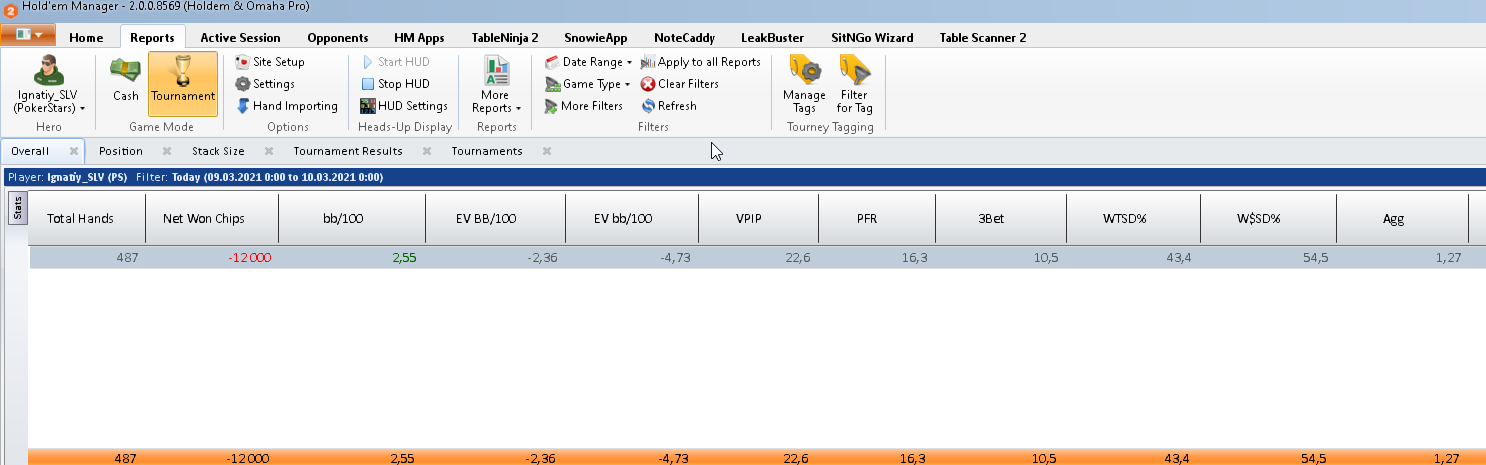The width and height of the screenshot is (1486, 465).
Task: Select the Overall report tab
Action: click(31, 151)
